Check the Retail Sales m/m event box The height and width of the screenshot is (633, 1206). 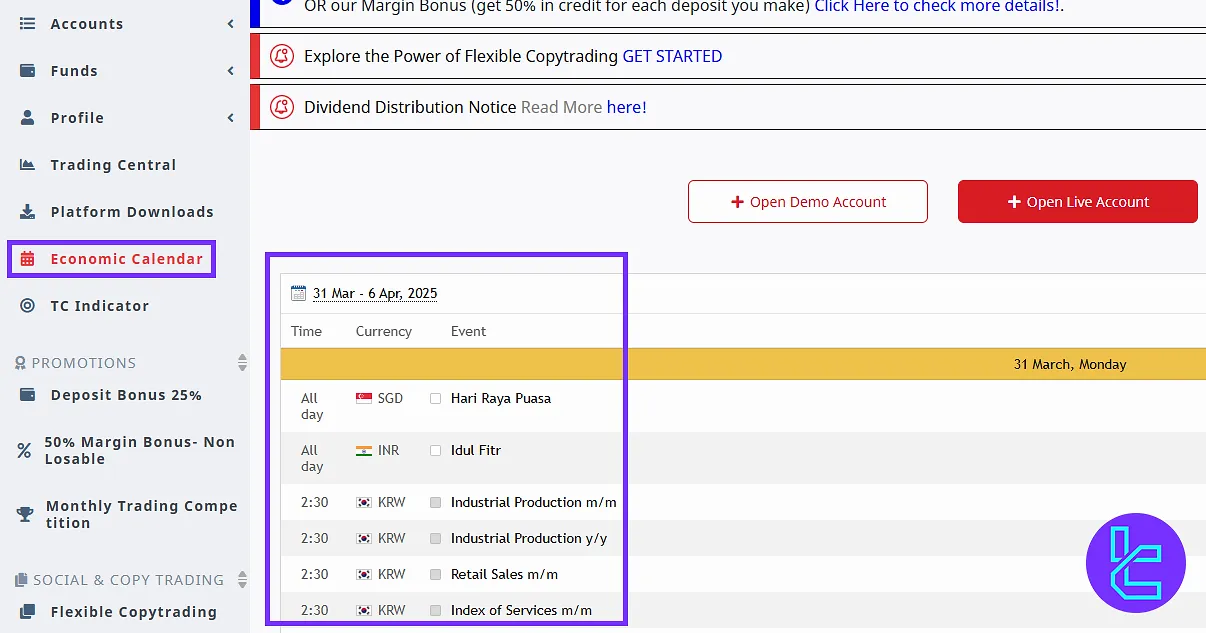coord(435,574)
